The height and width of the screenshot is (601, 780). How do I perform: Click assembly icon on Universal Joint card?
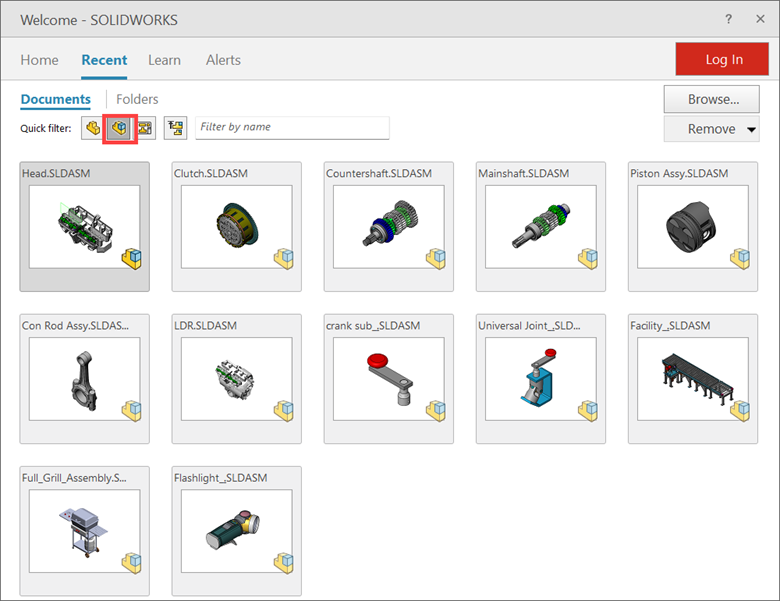pyautogui.click(x=588, y=411)
